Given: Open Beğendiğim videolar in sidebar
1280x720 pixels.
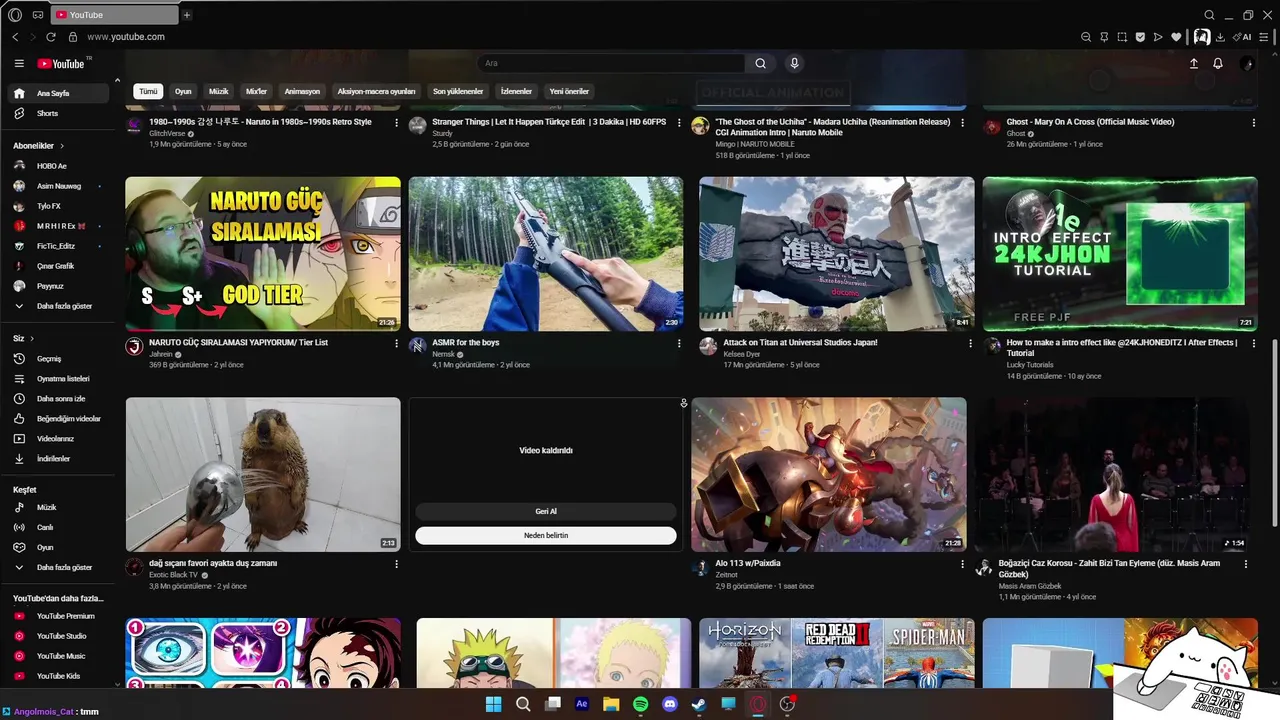Looking at the screenshot, I should tap(60, 418).
